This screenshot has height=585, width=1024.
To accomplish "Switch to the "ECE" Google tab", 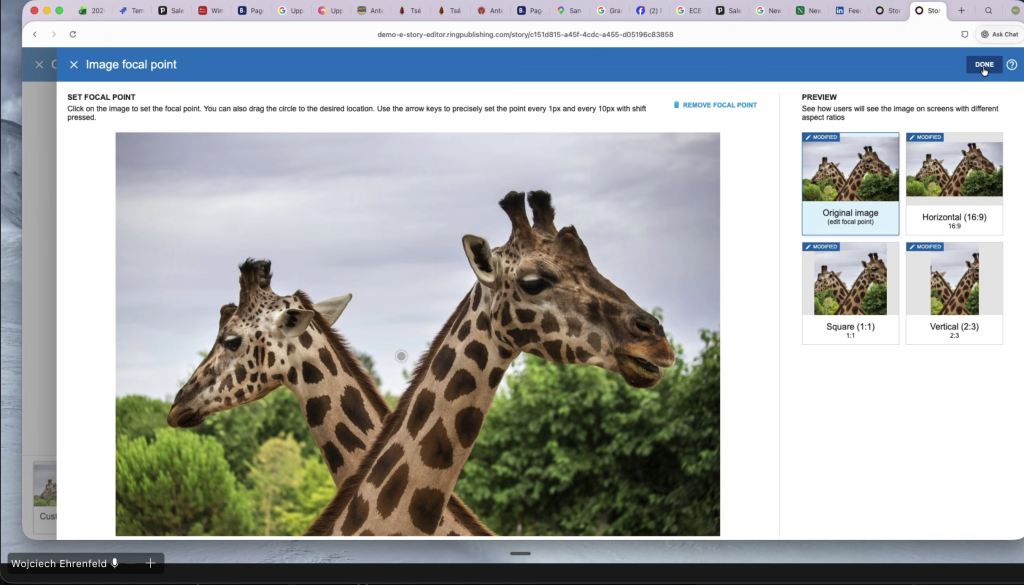I will (x=688, y=10).
